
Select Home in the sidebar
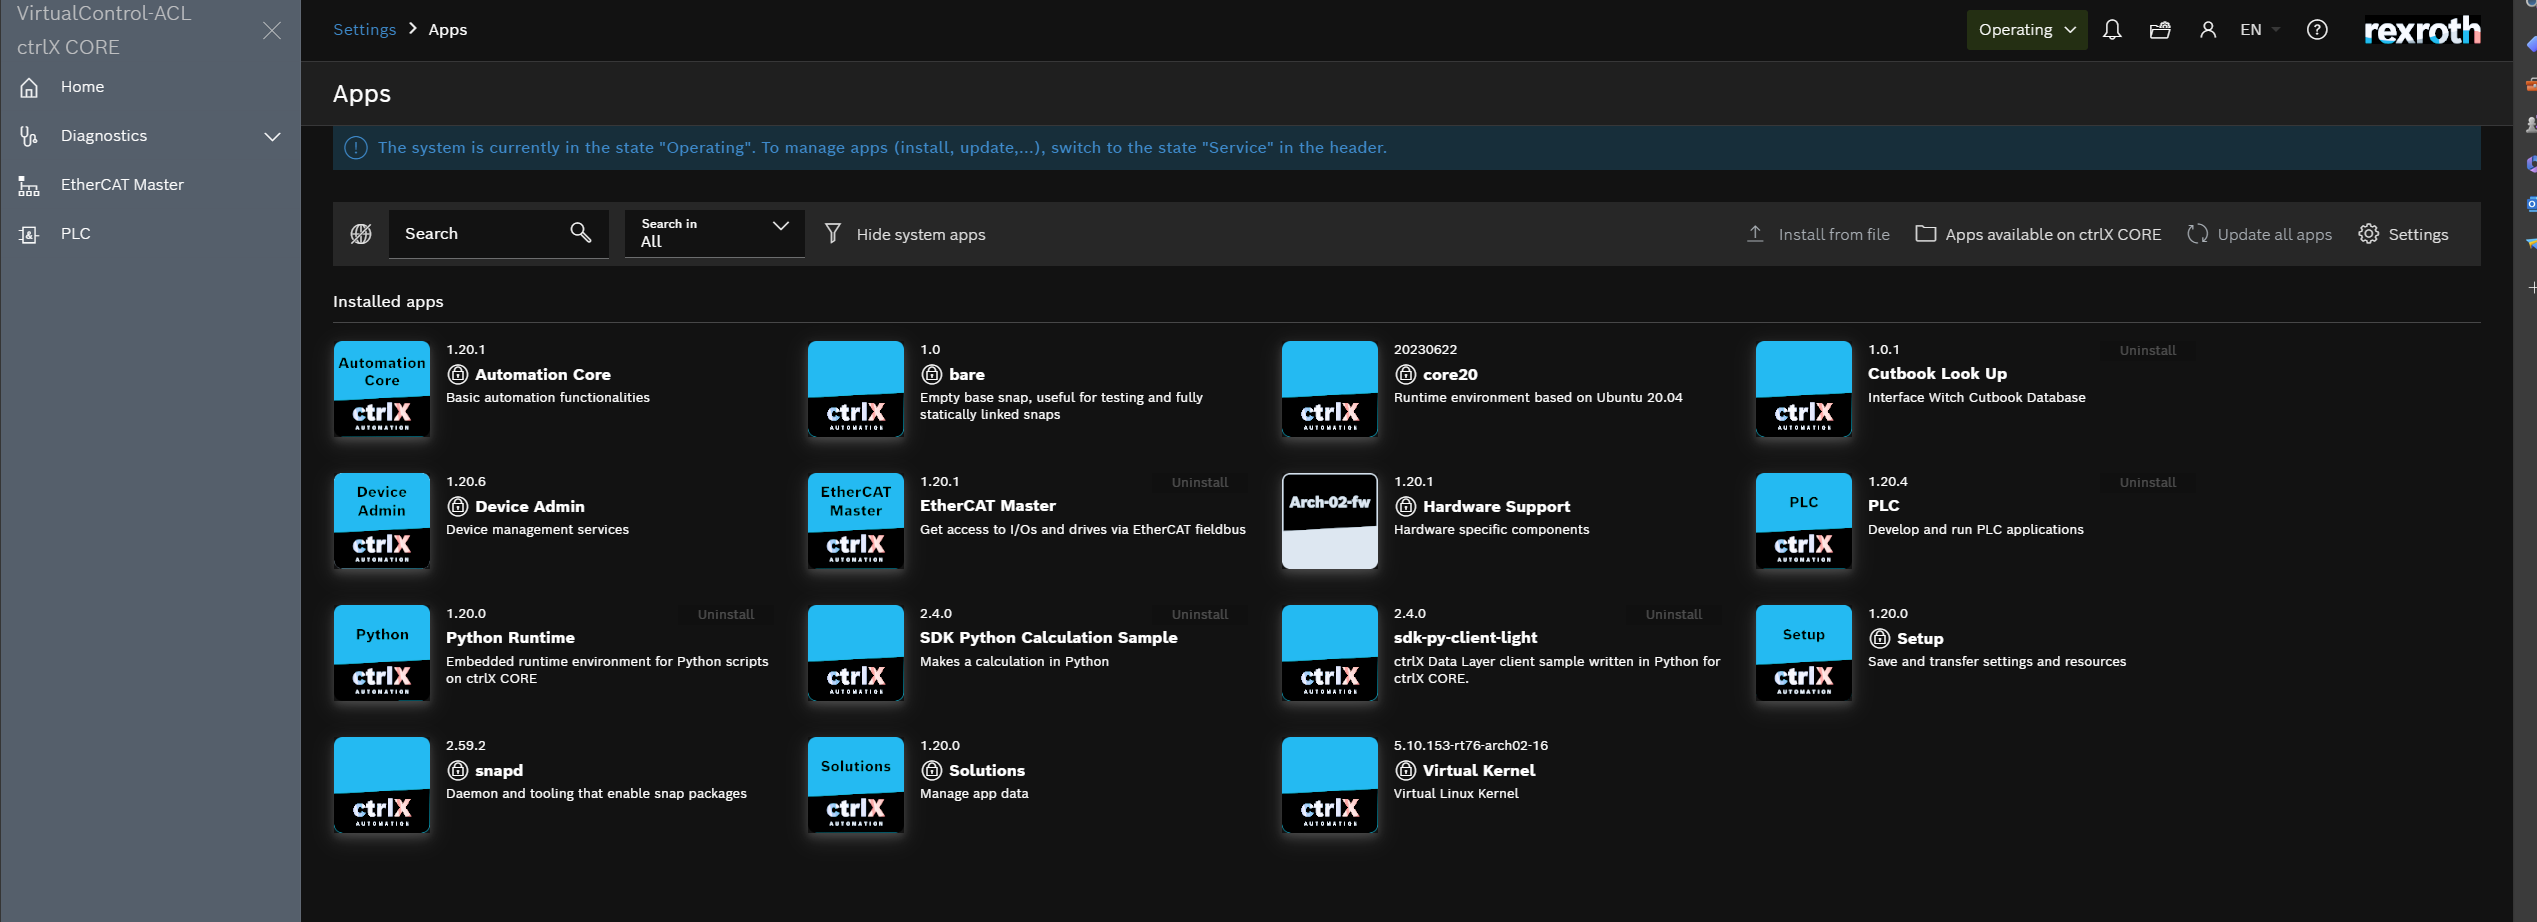(x=82, y=87)
